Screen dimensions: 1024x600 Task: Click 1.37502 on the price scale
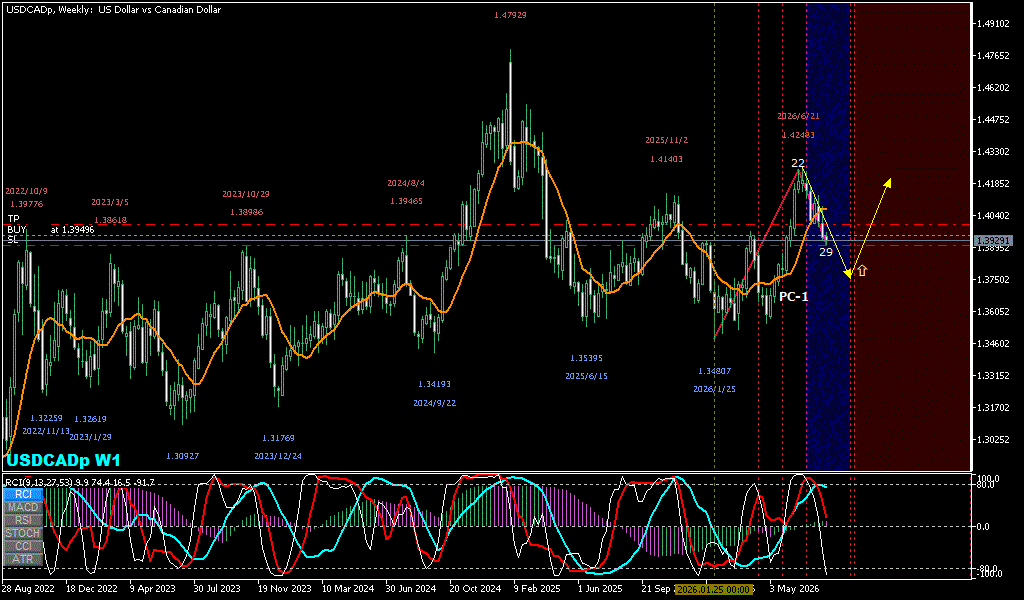pyautogui.click(x=993, y=280)
